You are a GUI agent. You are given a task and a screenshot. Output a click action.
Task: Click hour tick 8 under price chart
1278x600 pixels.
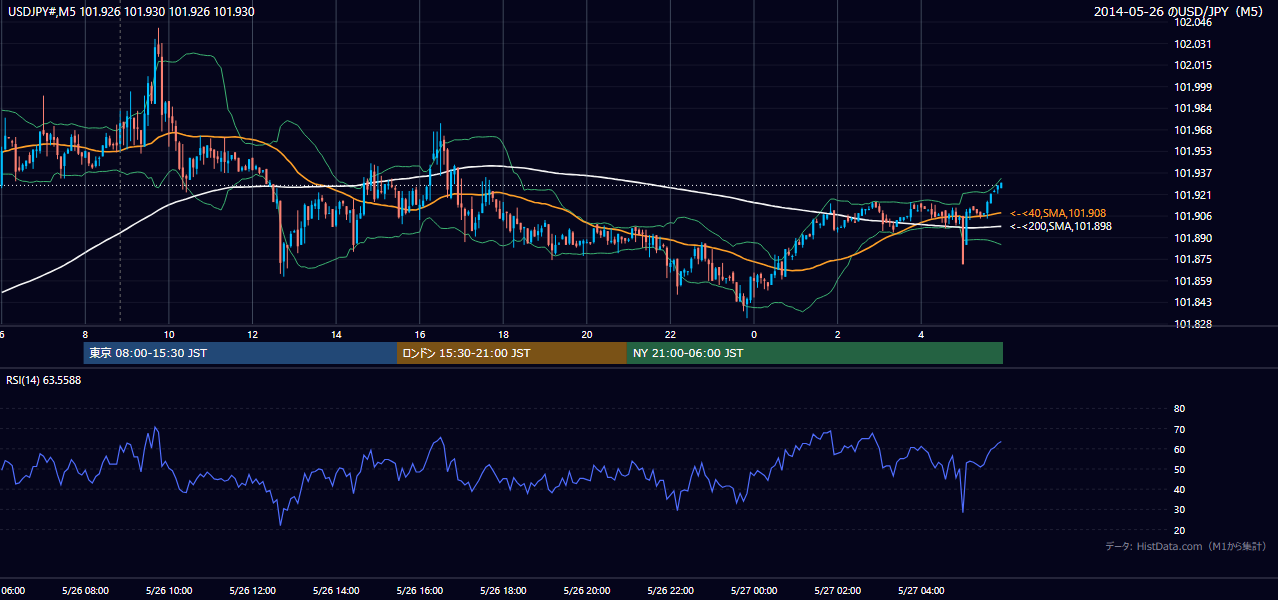(x=85, y=335)
